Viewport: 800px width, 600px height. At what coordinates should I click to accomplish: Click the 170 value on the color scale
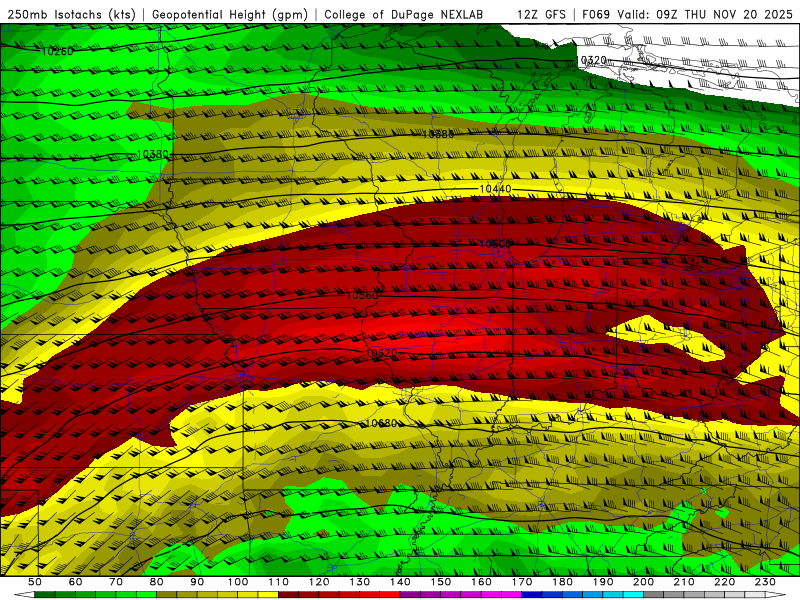pos(522,582)
